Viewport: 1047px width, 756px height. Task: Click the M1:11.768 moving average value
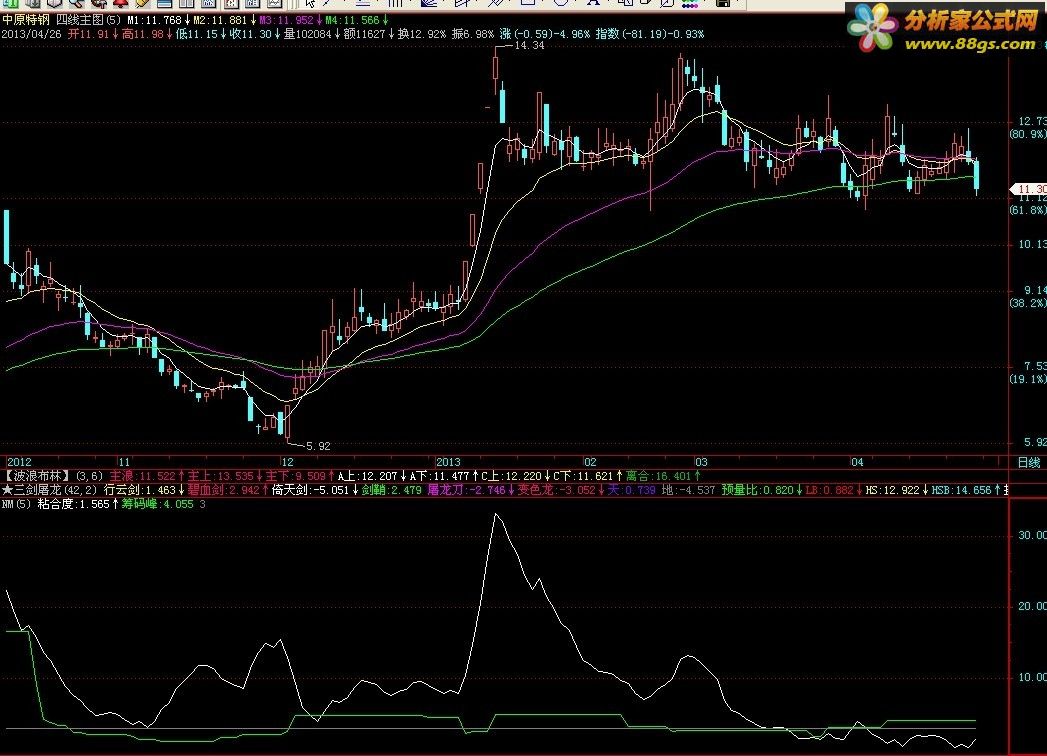[x=154, y=20]
